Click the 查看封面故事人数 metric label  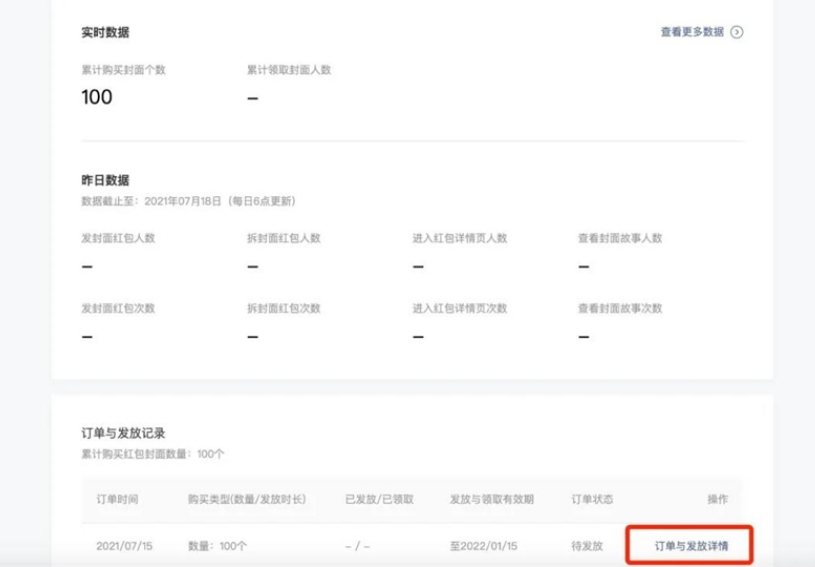620,238
